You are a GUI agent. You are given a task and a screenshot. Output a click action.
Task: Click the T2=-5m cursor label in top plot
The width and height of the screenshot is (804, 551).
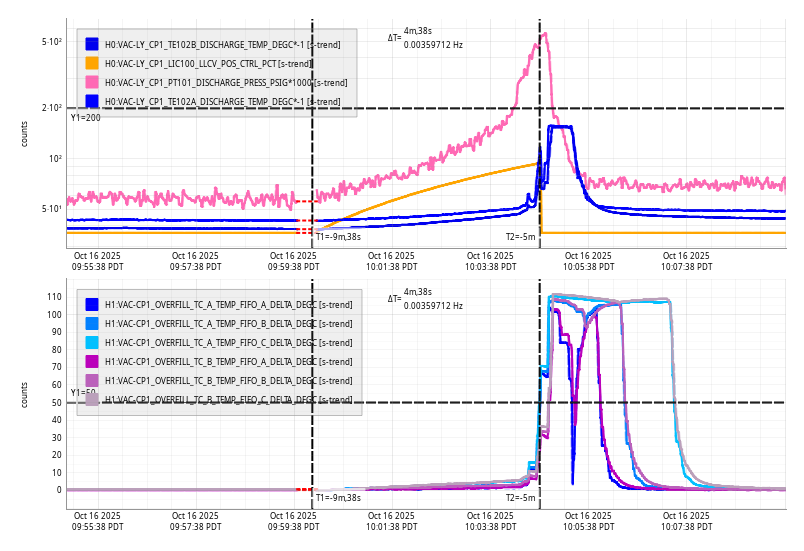(521, 237)
